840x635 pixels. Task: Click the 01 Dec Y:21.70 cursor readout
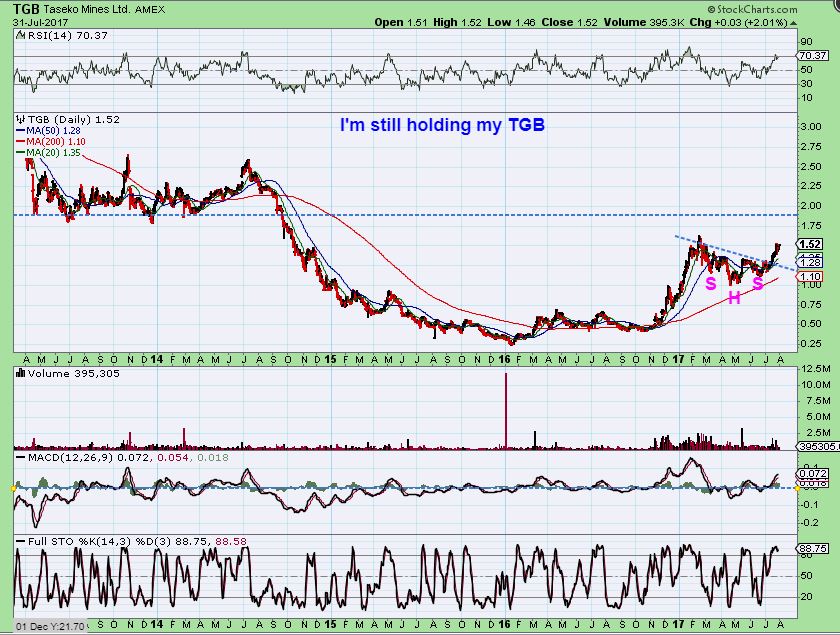50,626
